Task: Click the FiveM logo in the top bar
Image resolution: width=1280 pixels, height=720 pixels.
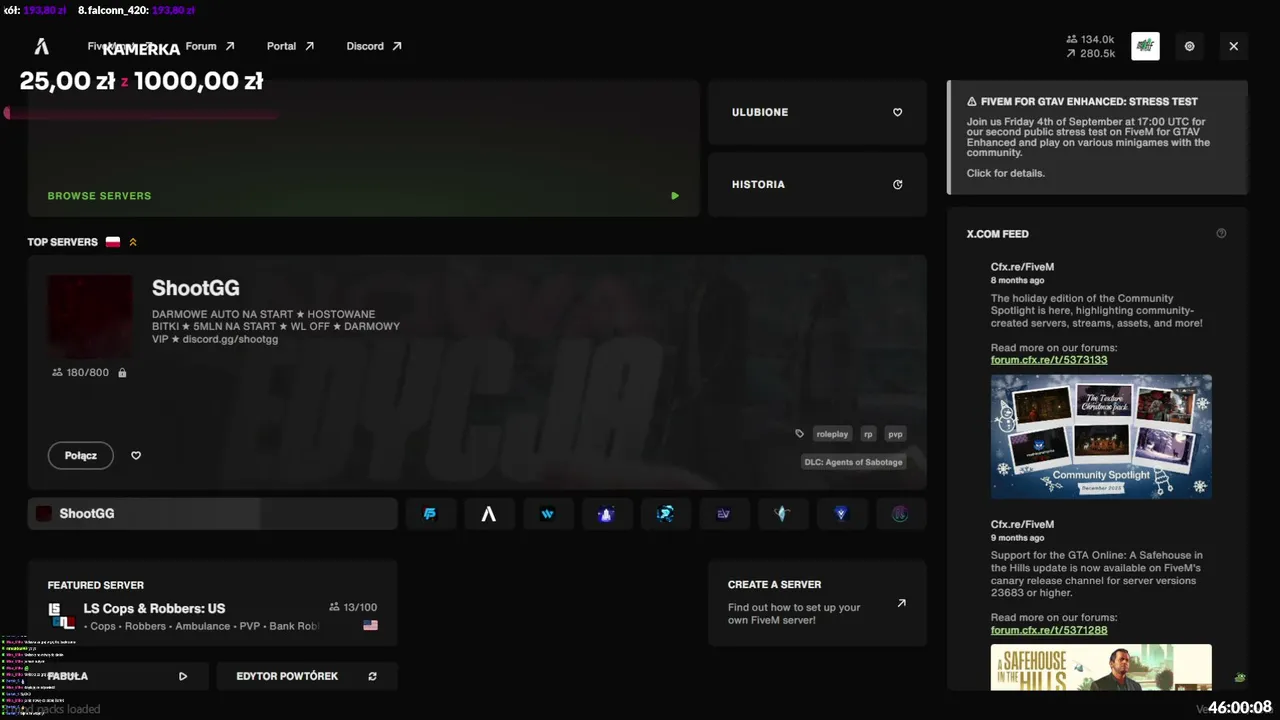Action: [42, 46]
